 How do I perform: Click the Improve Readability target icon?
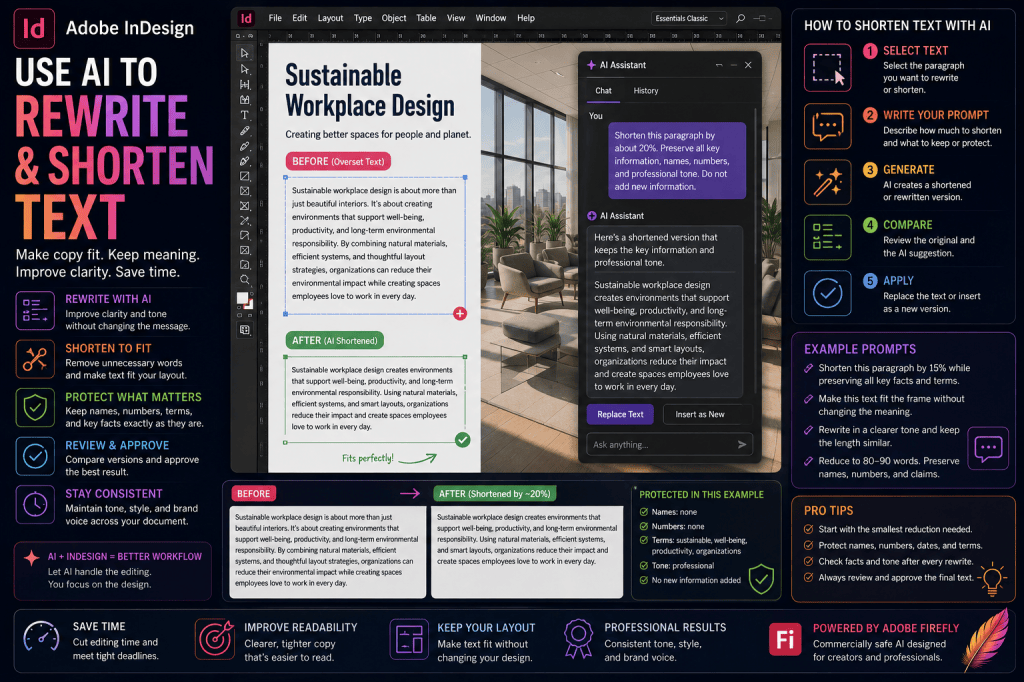215,638
